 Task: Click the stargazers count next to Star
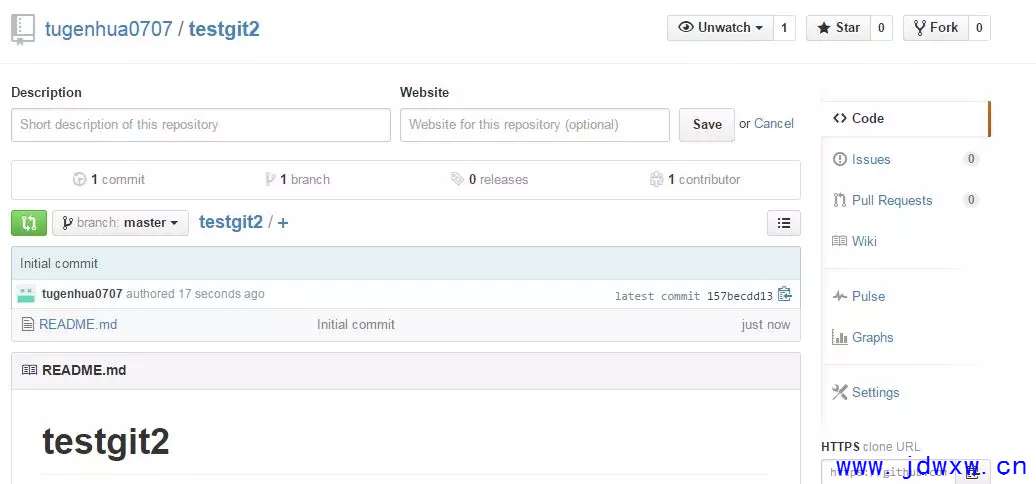coord(881,28)
